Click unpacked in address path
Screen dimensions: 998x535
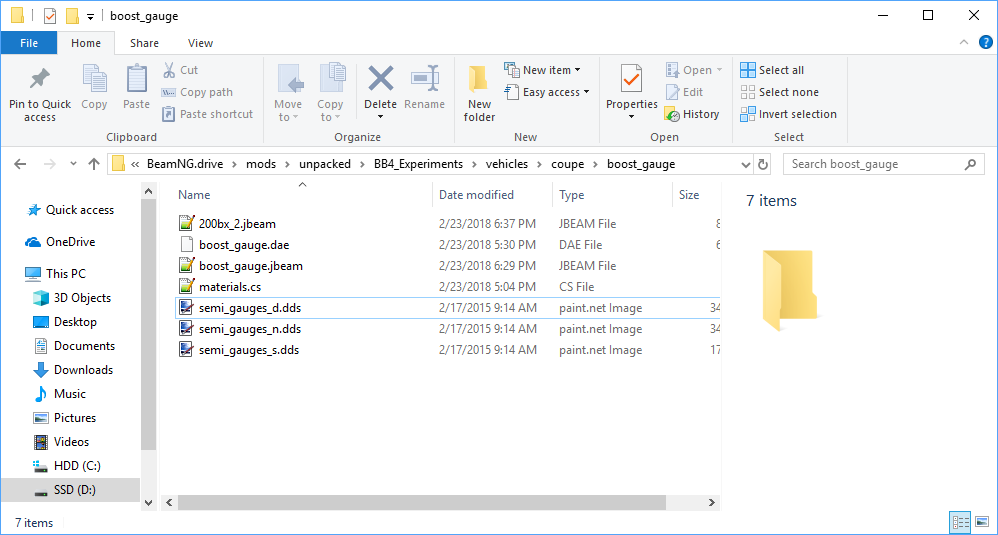point(325,164)
